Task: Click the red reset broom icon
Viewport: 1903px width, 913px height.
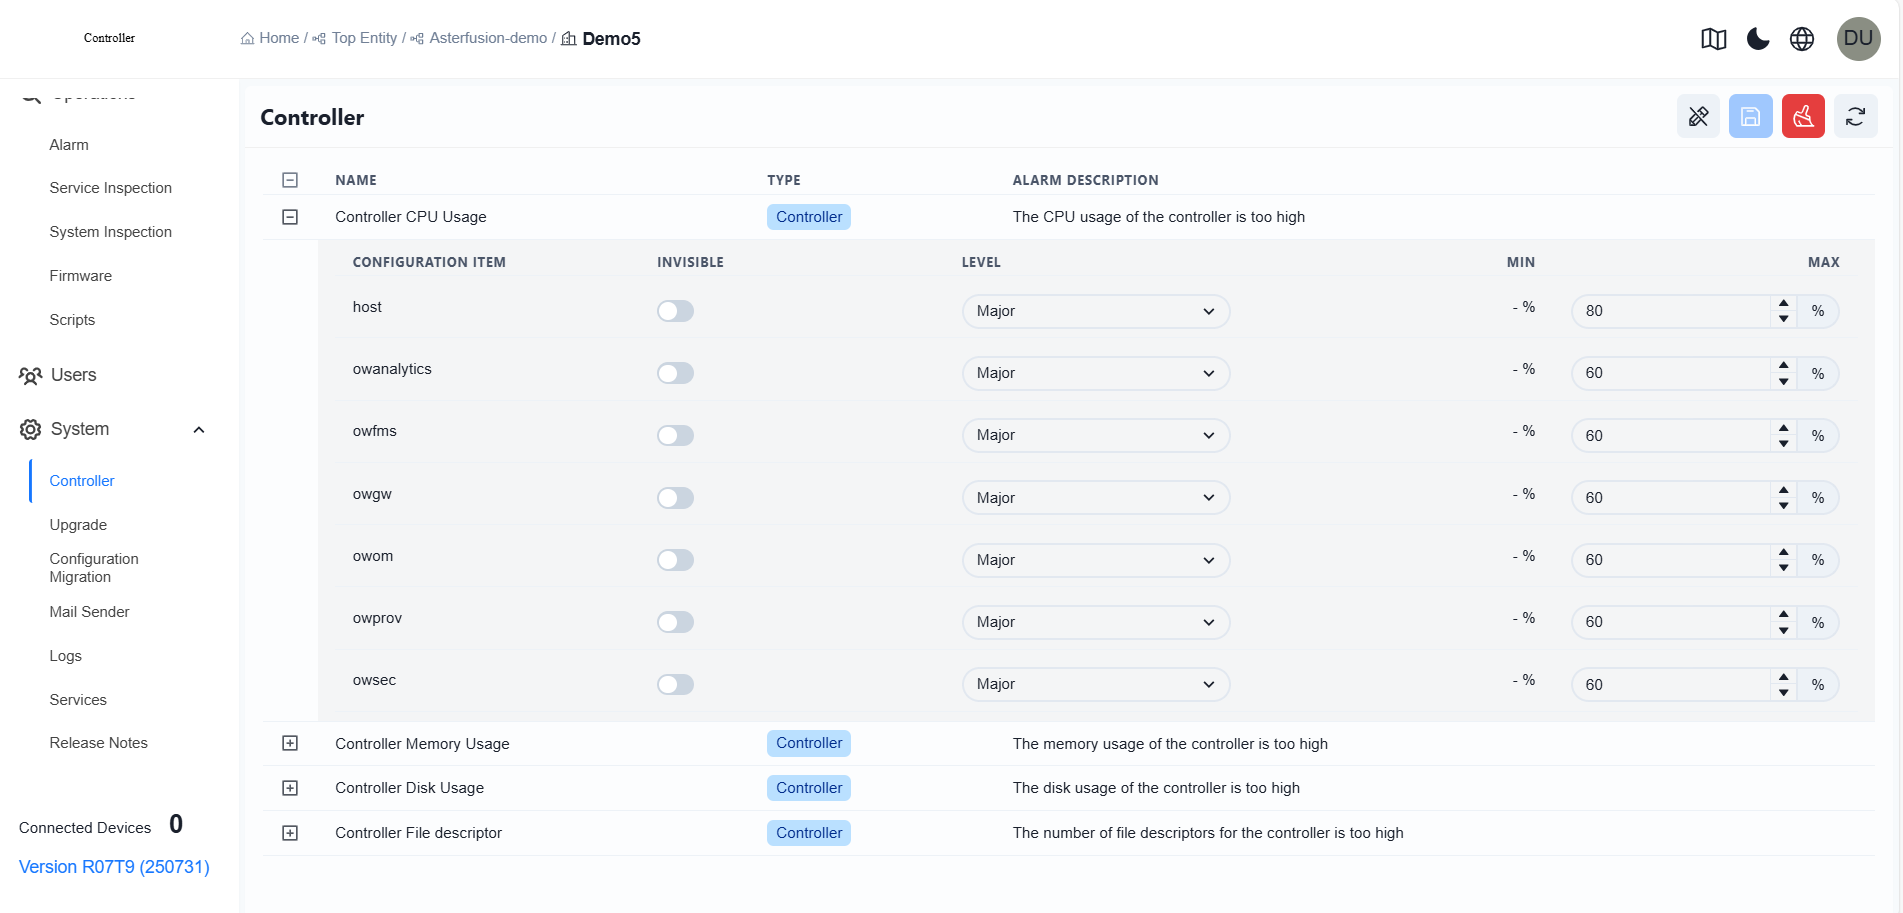Action: (x=1803, y=117)
